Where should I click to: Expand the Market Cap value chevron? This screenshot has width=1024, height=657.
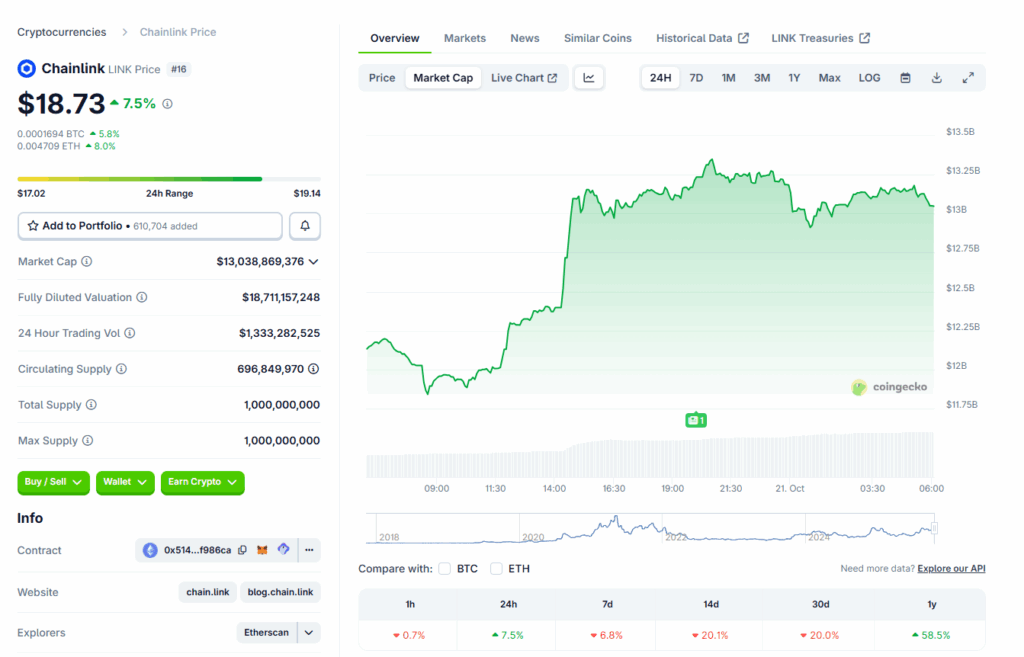[314, 262]
